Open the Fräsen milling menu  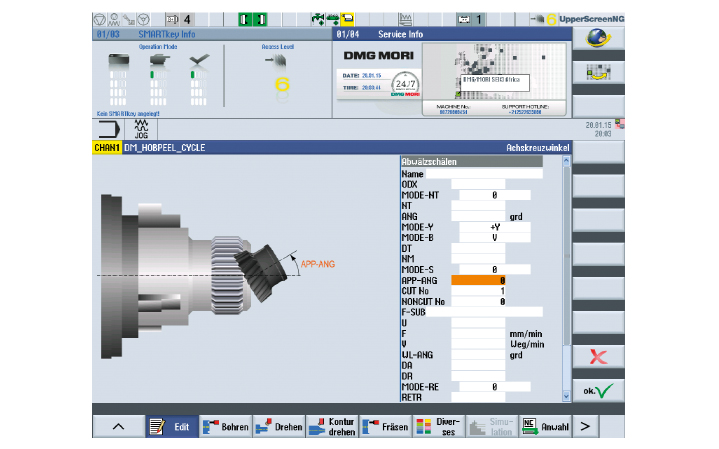tap(384, 427)
